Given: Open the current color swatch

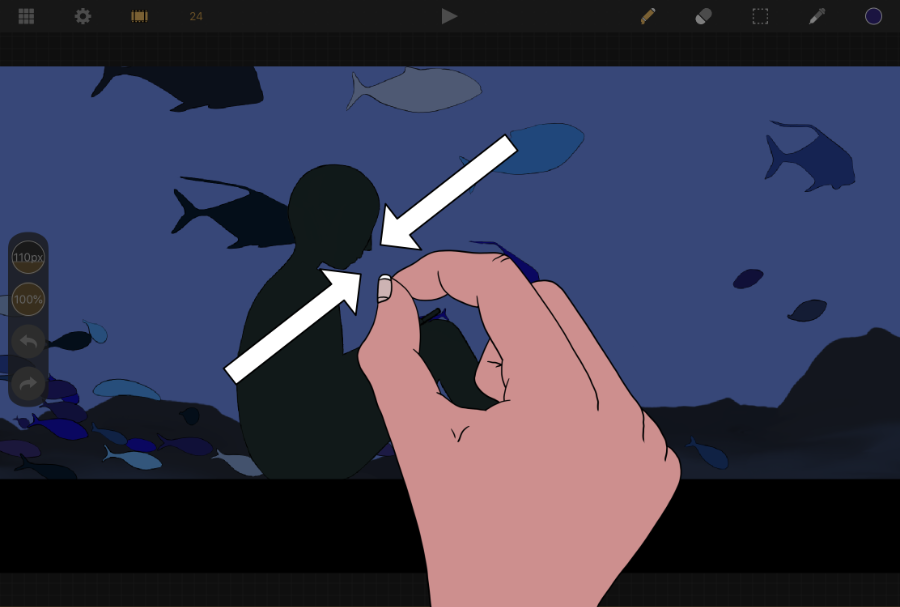Looking at the screenshot, I should (x=873, y=16).
